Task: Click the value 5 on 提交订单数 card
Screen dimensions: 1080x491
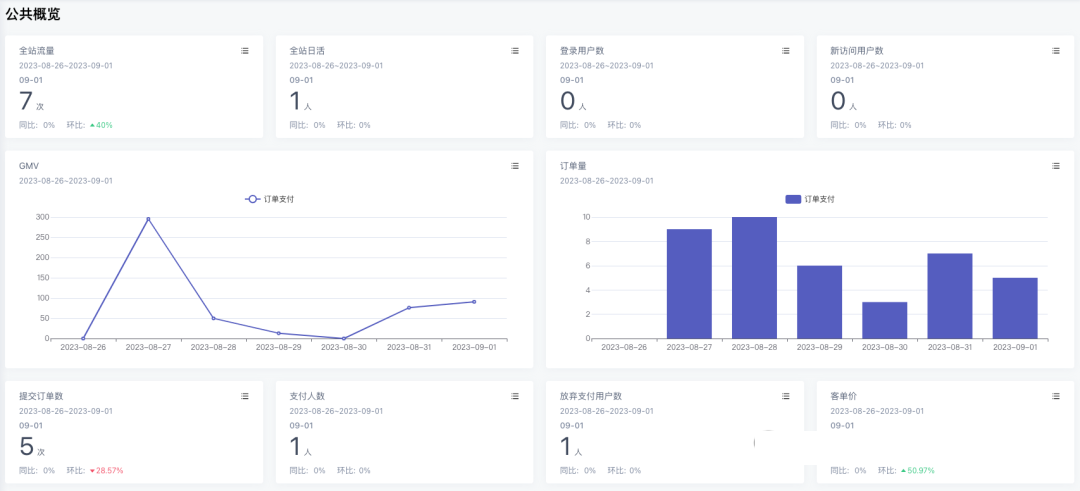Action: click(x=26, y=446)
